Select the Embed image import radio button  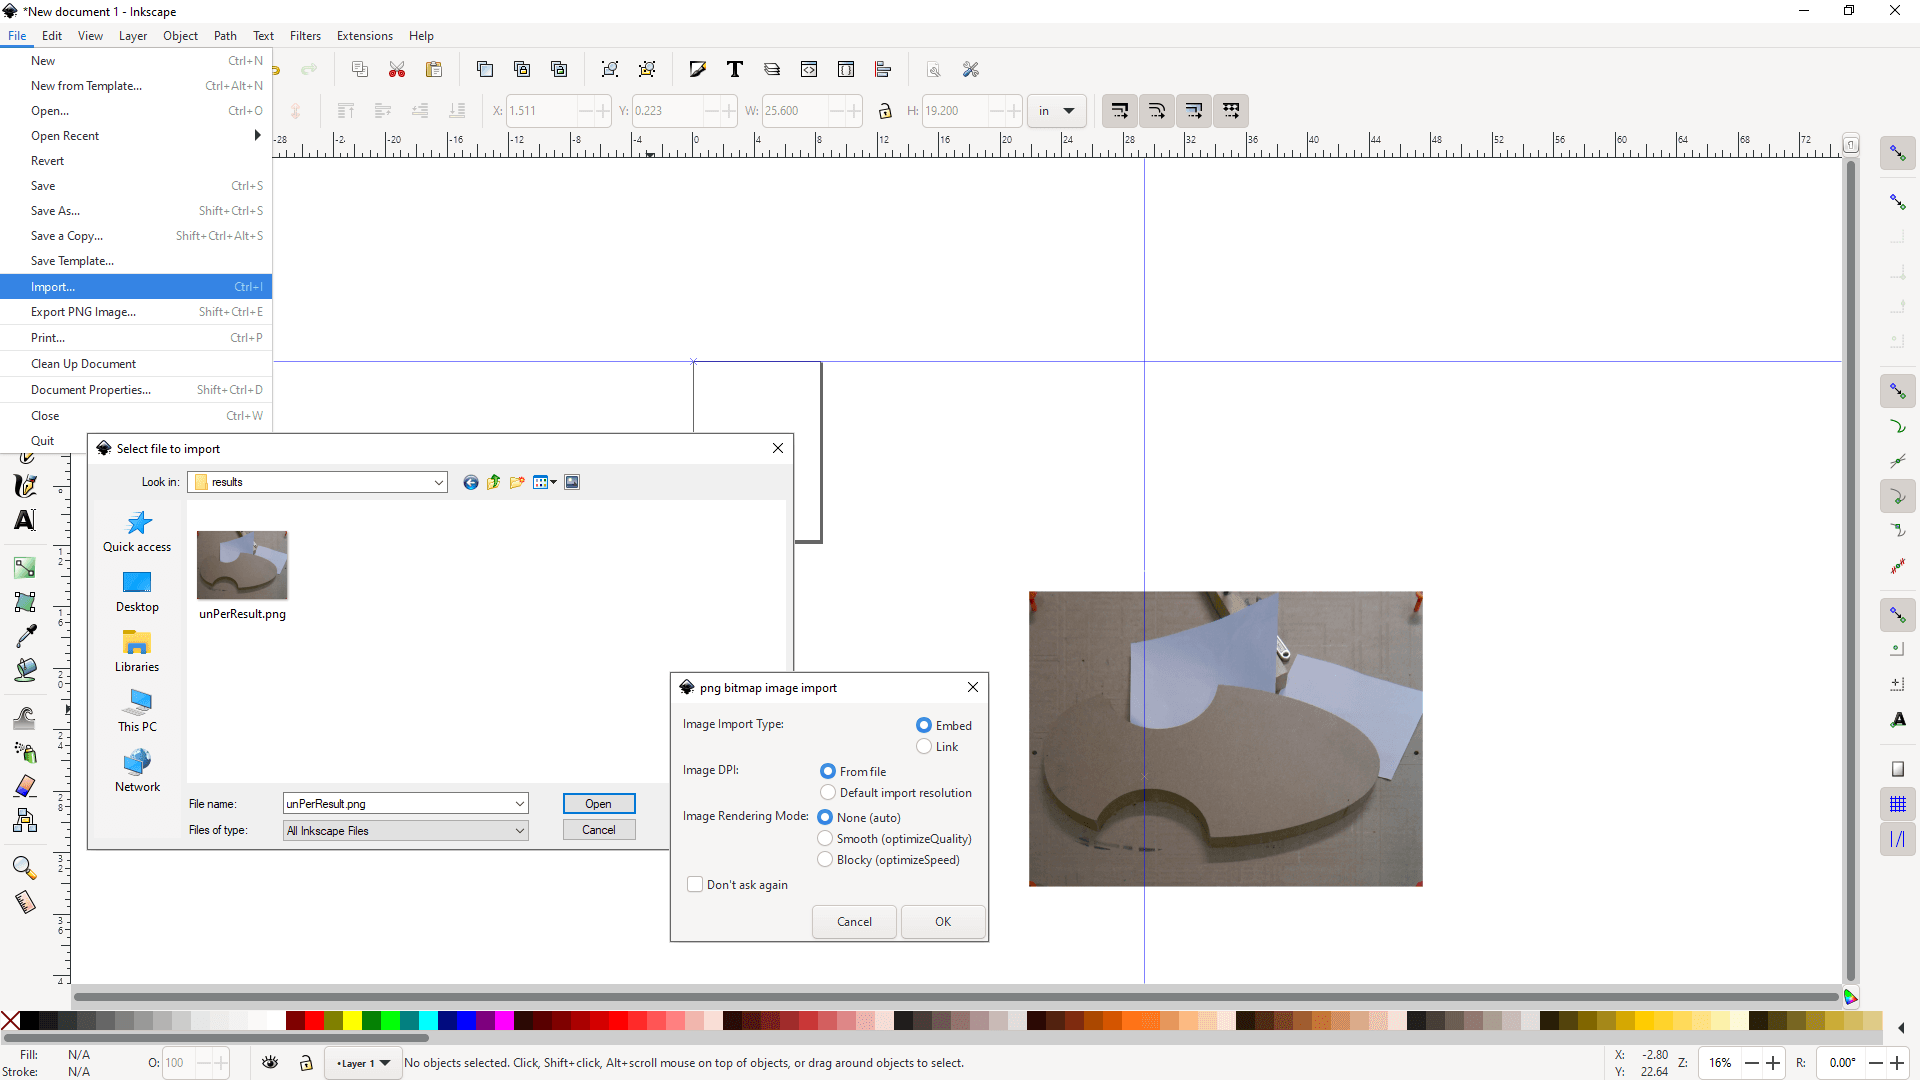click(x=925, y=725)
